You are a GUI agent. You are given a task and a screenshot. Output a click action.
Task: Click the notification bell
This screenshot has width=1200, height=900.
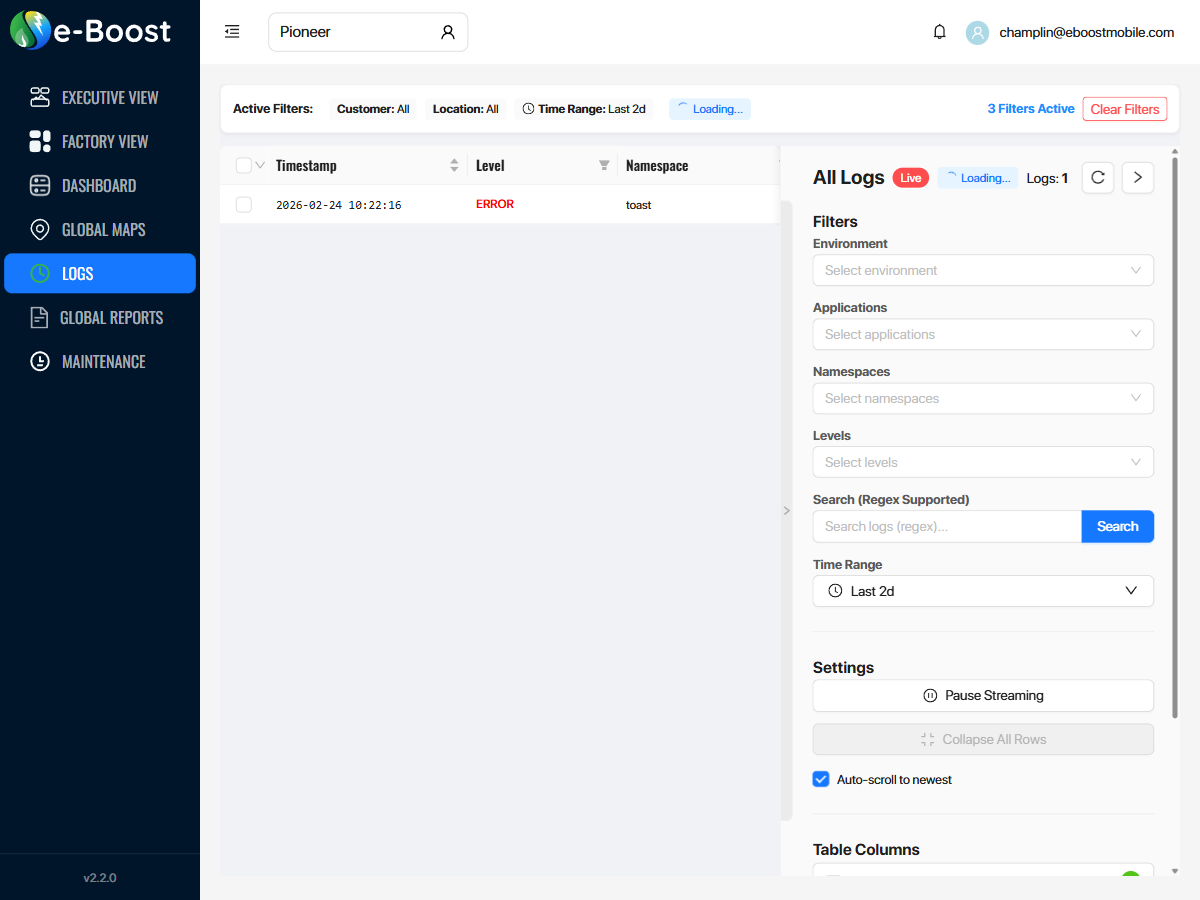point(939,31)
